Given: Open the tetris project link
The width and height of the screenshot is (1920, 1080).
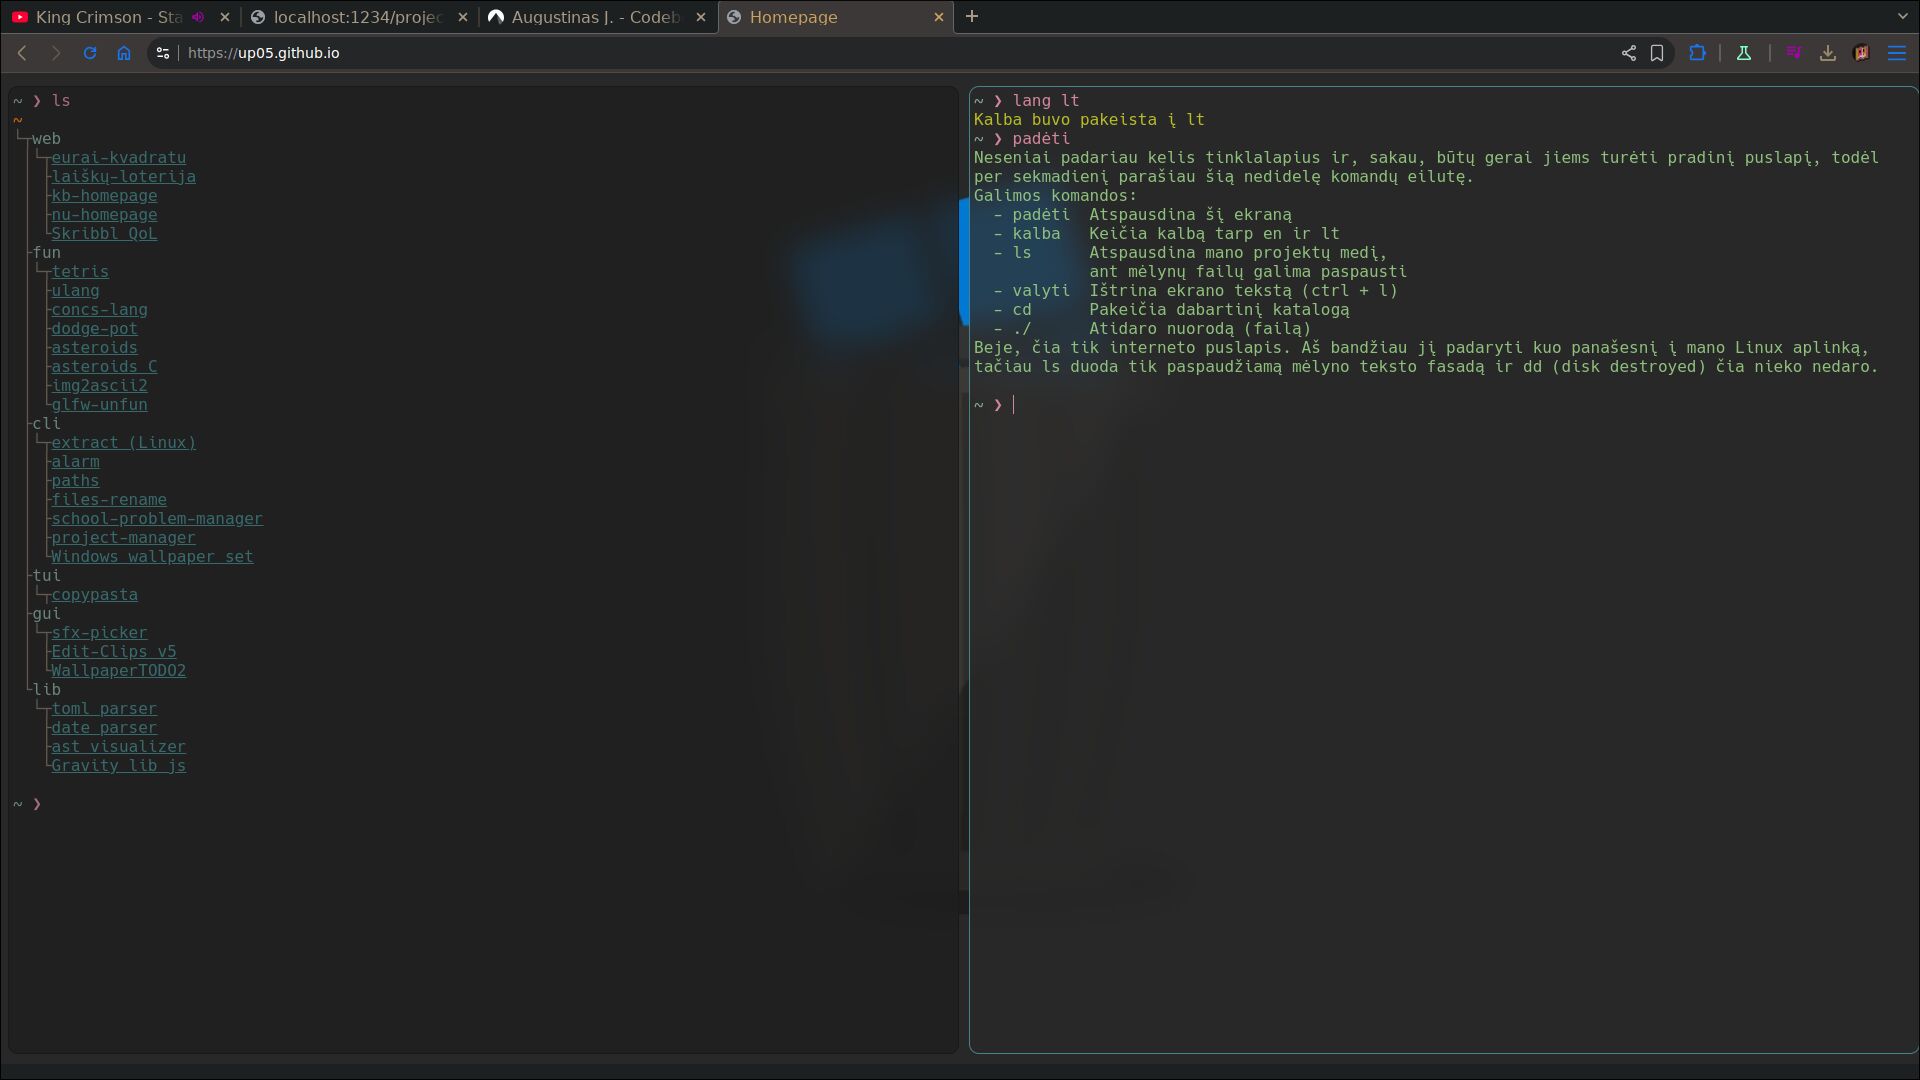Looking at the screenshot, I should point(80,272).
